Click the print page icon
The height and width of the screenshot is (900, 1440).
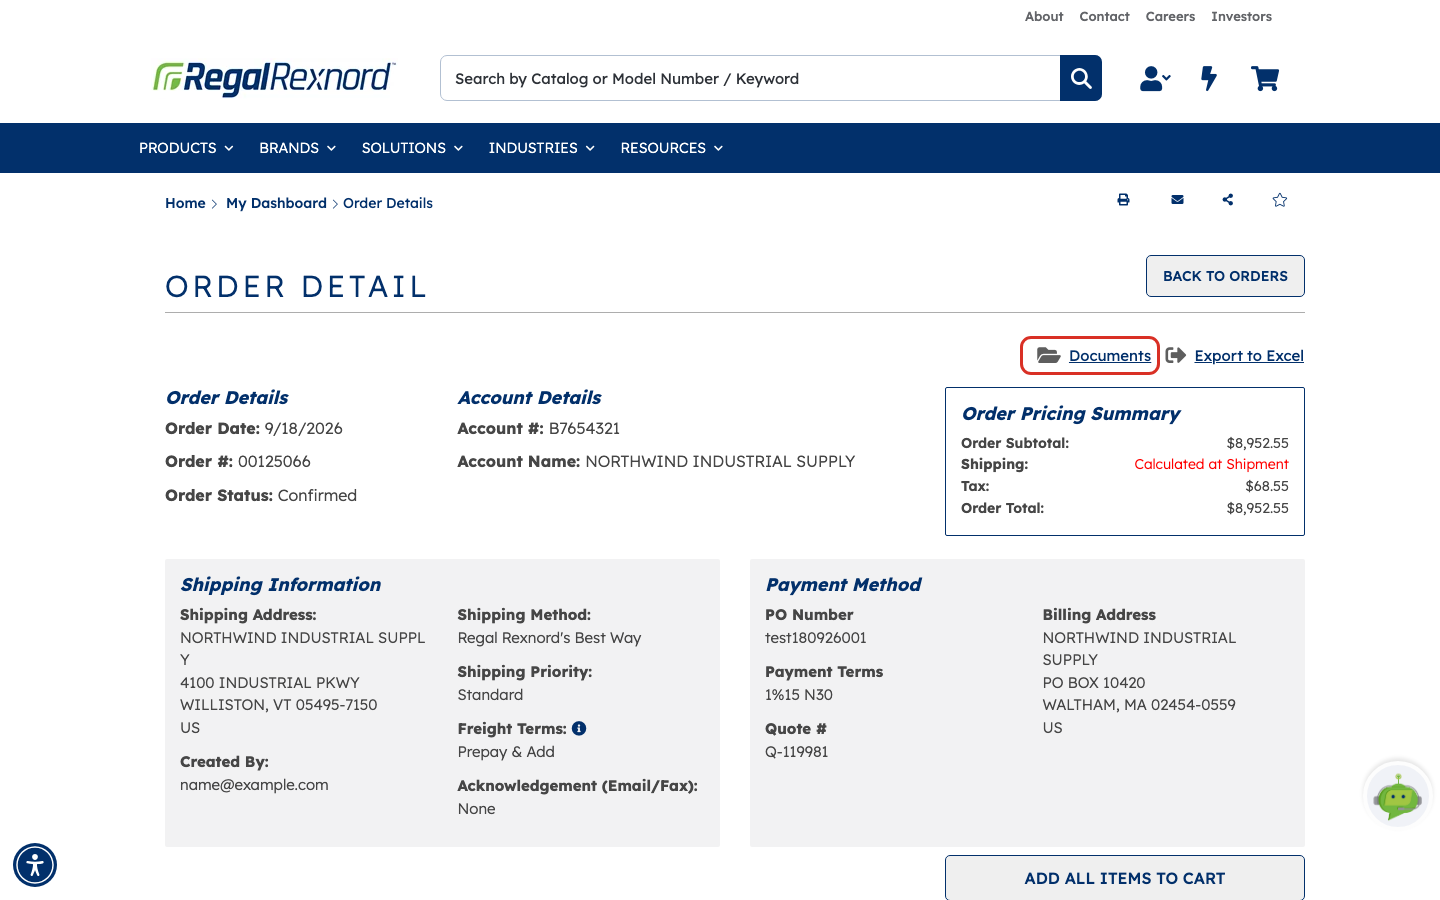(x=1123, y=200)
